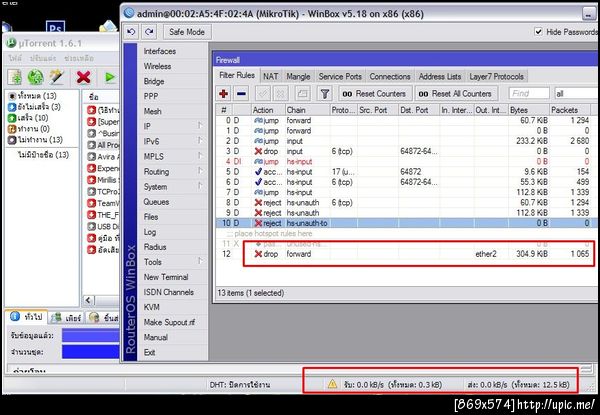Viewport: 600px width, 415px height.
Task: Select rule 3 drop input row
Action: [x=406, y=151]
